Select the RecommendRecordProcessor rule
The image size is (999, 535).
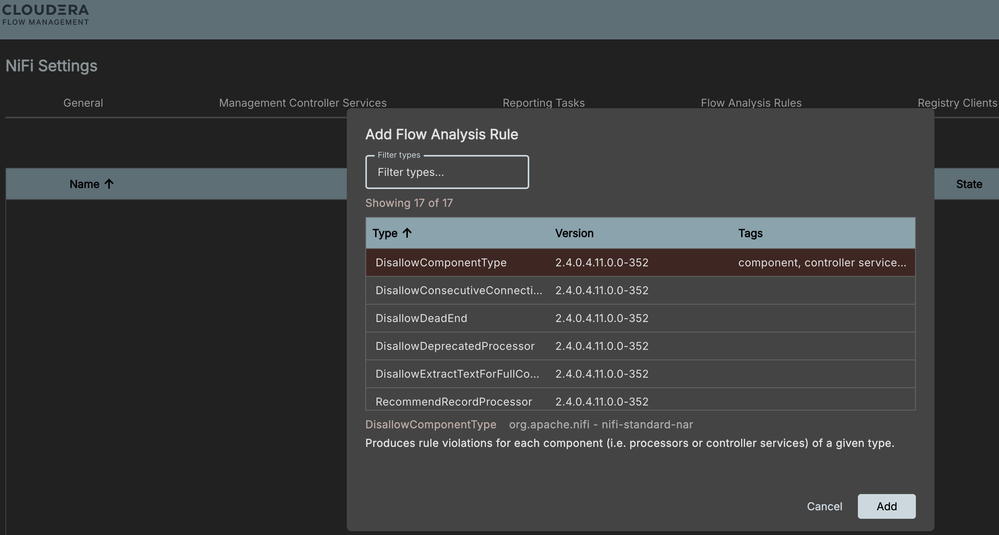click(x=453, y=401)
